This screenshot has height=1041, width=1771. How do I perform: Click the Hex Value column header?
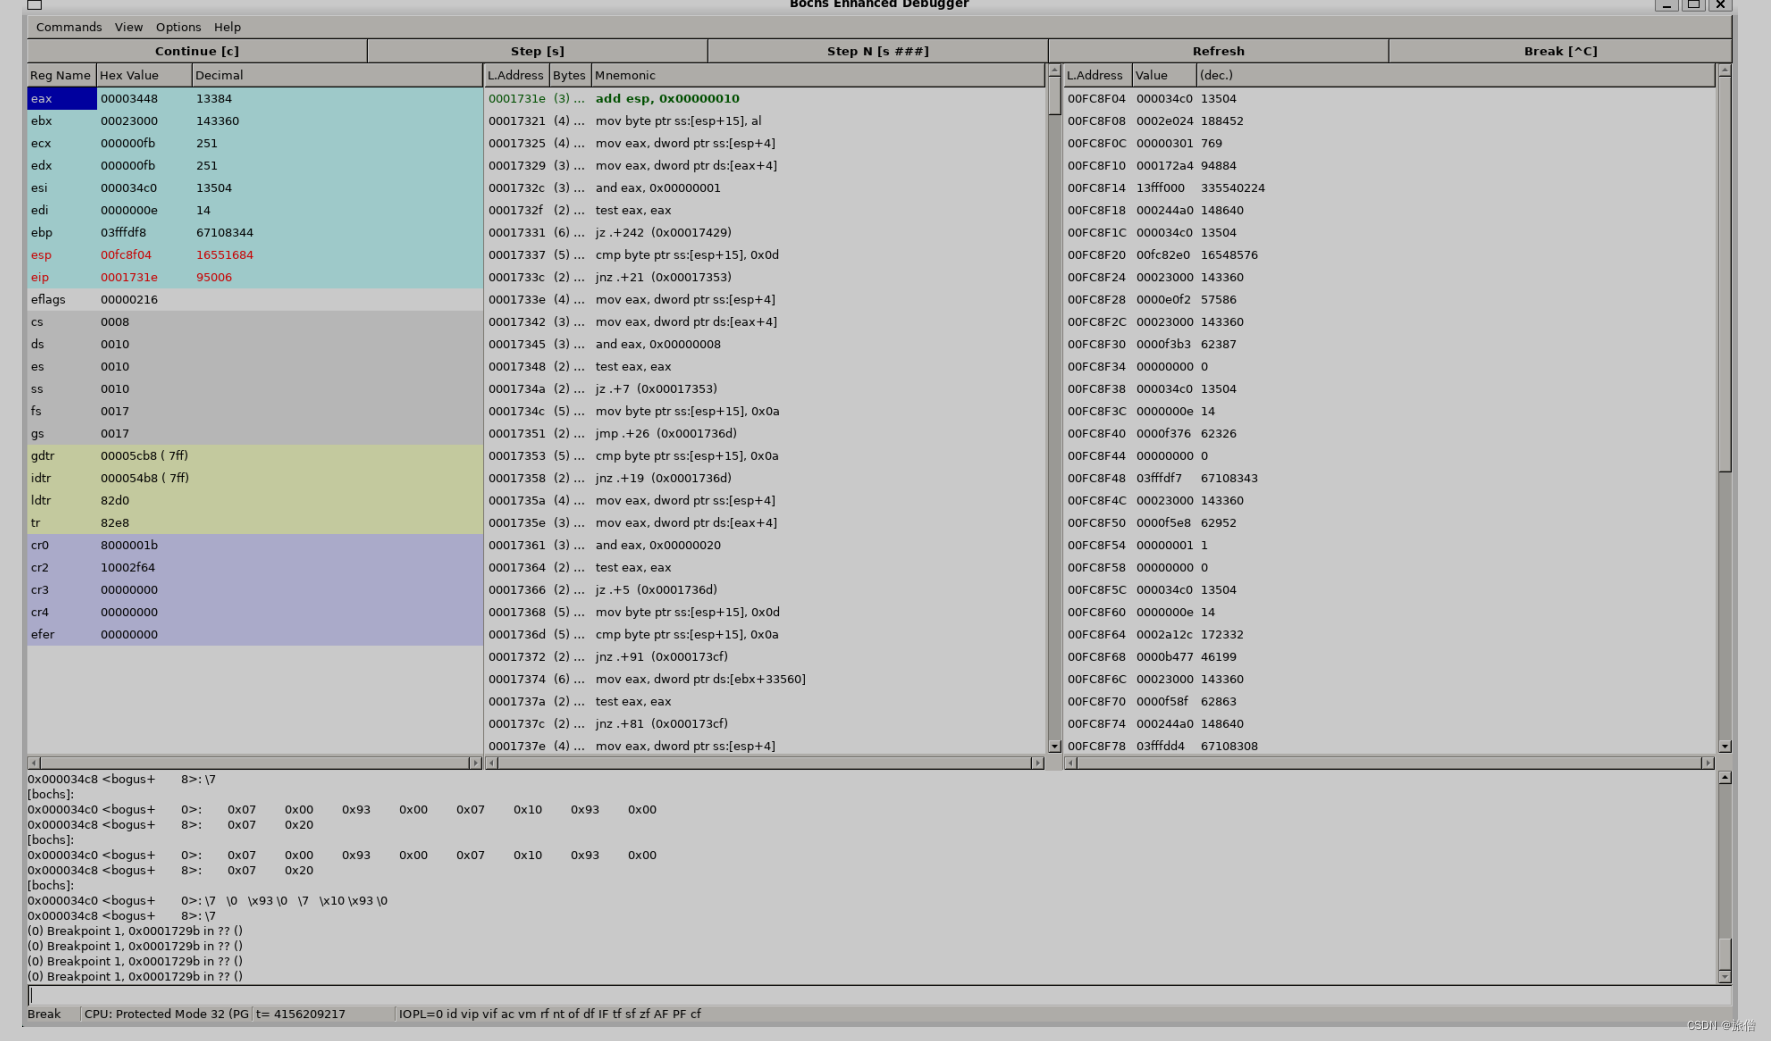click(x=144, y=75)
